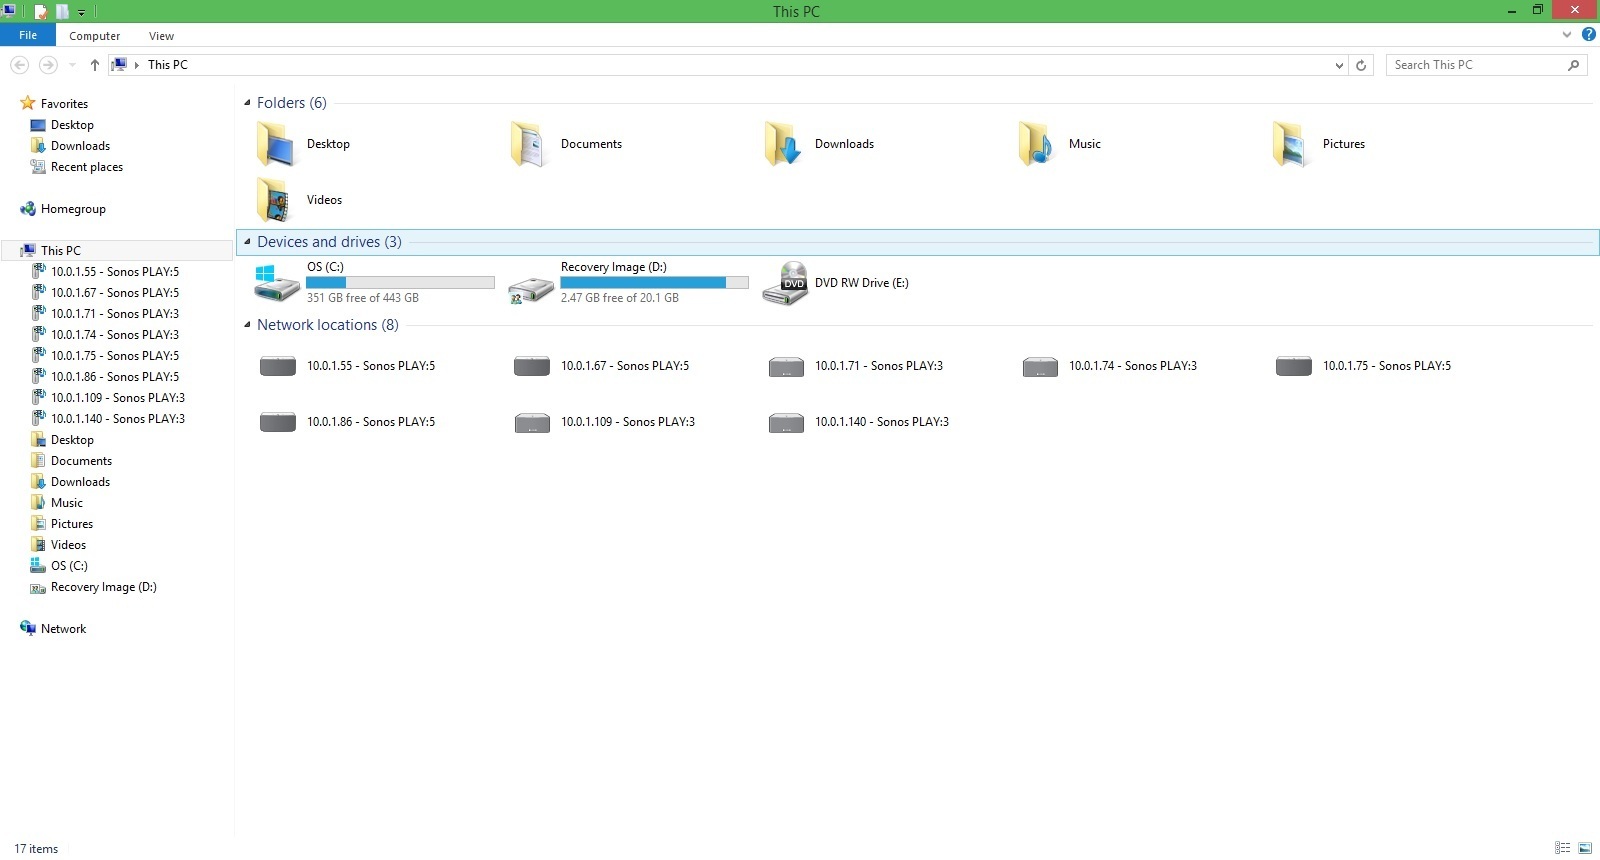Collapse the Folders (6) group
Image resolution: width=1600 pixels, height=860 pixels.
248,102
